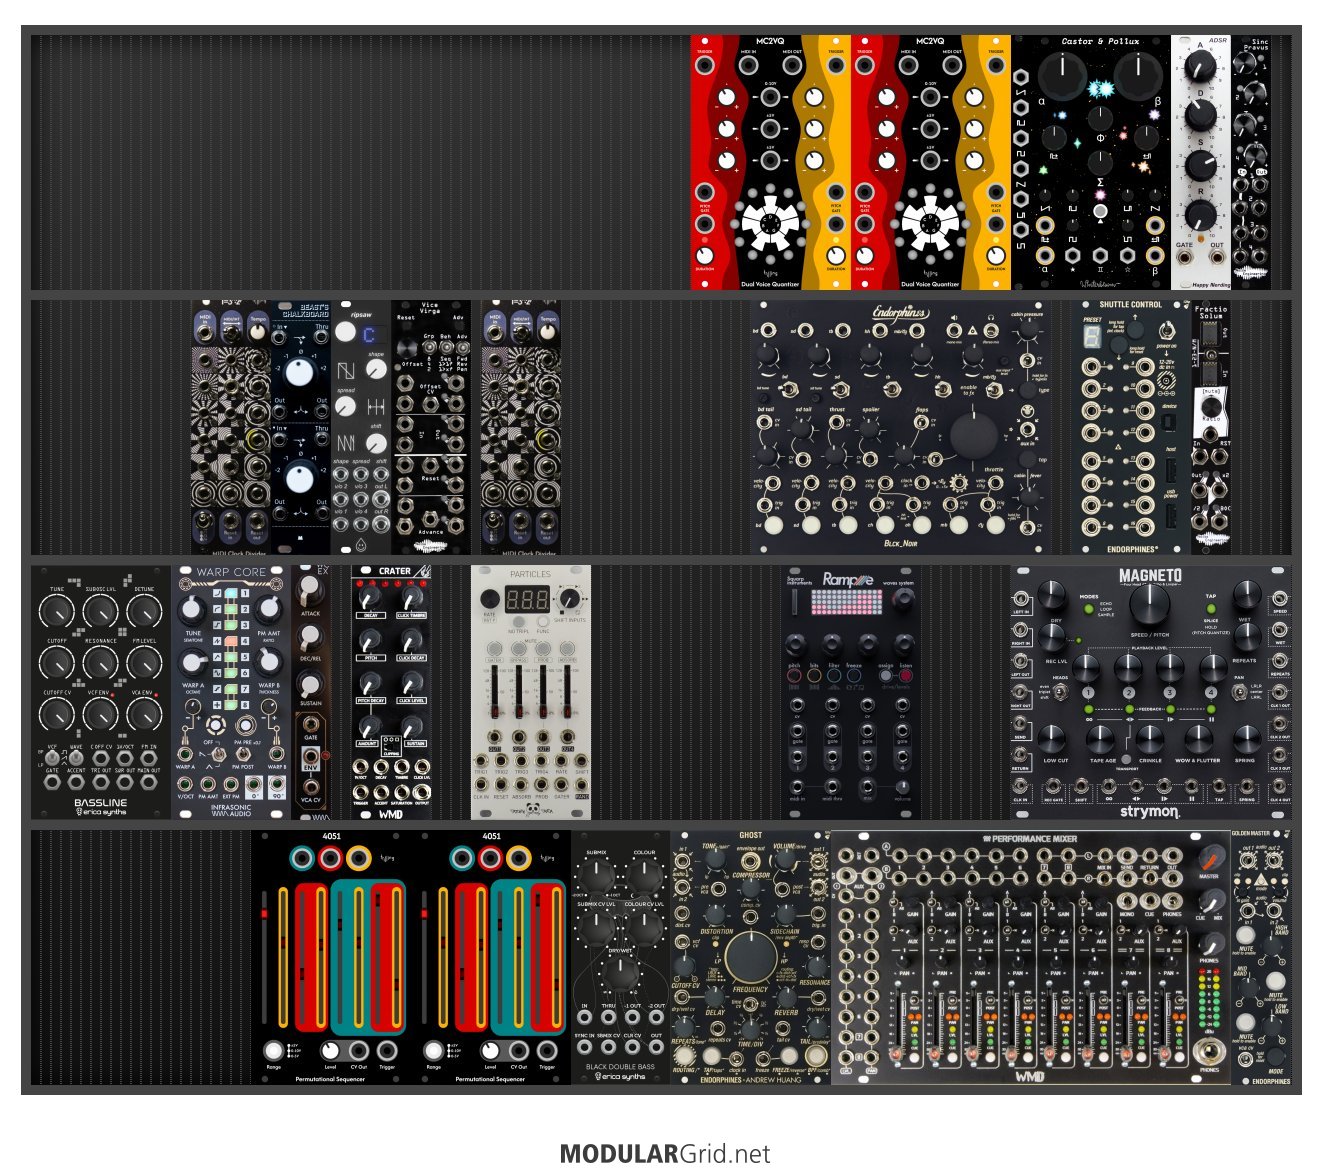The height and width of the screenshot is (1175, 1332).
Task: Click the TAP button on Magneto
Action: click(1210, 609)
